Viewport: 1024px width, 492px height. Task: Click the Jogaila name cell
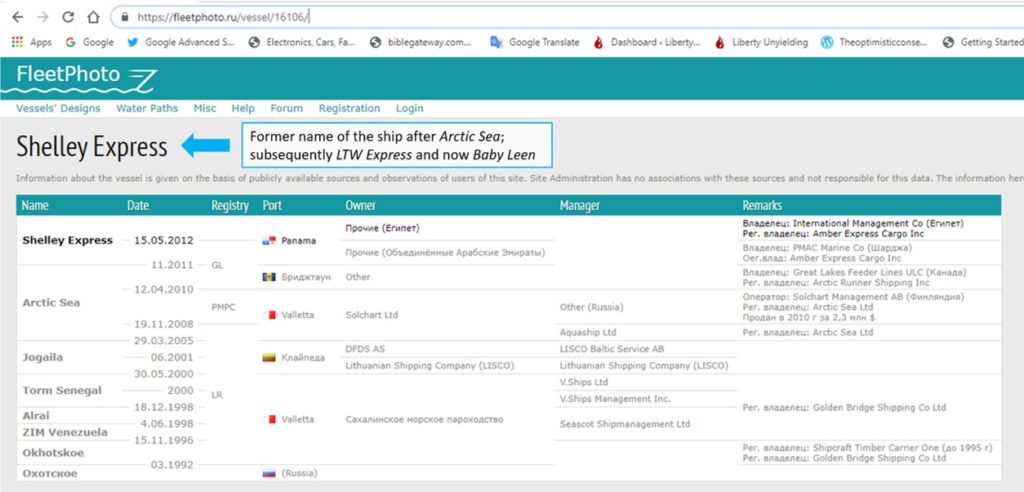42,358
